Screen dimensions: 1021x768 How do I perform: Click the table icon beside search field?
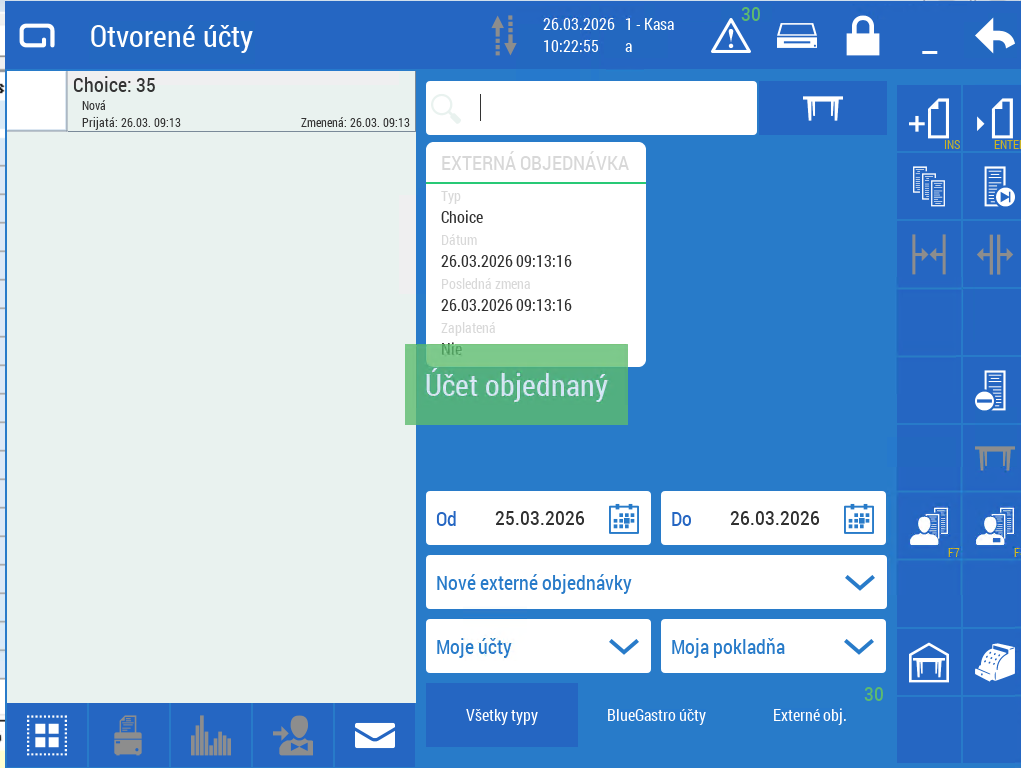[822, 108]
